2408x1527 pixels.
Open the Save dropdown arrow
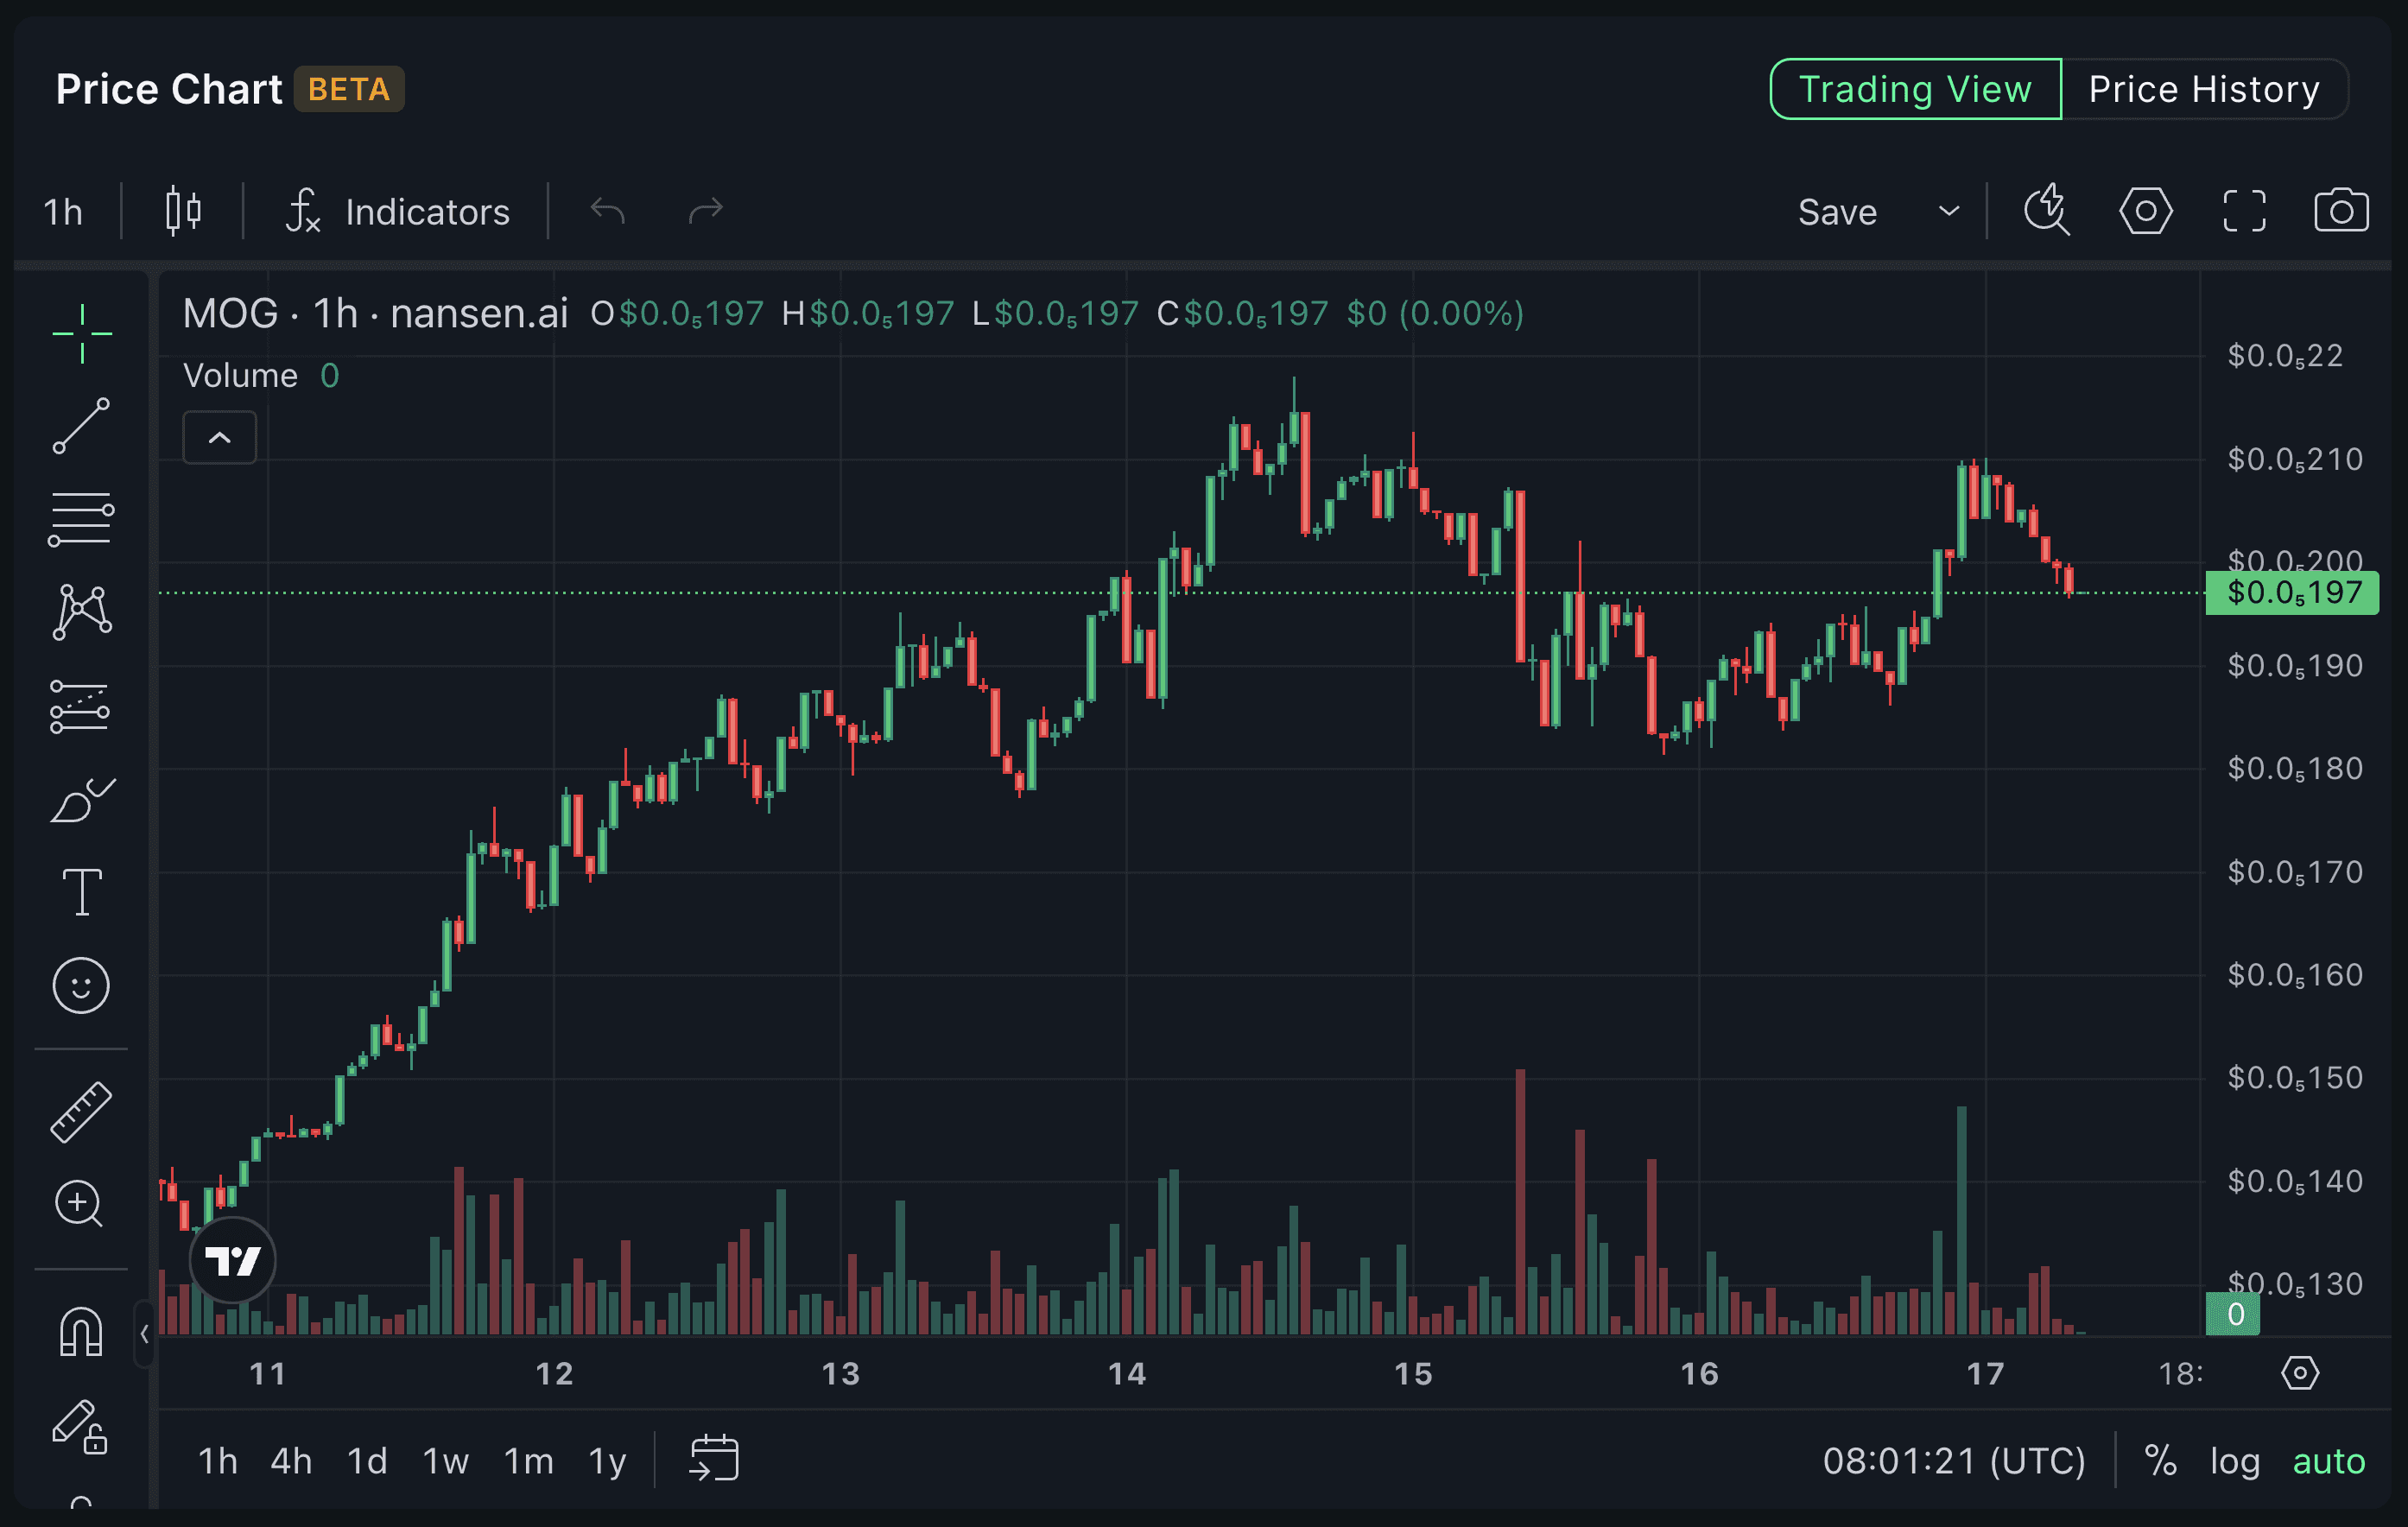click(1948, 211)
